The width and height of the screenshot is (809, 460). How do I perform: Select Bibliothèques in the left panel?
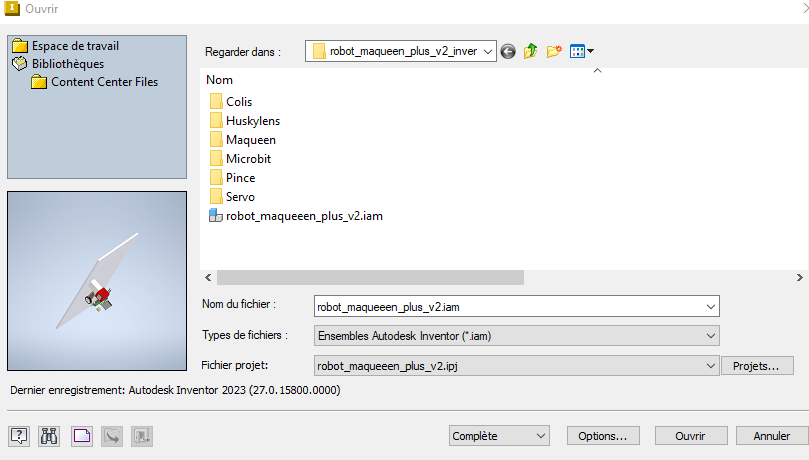(68, 64)
